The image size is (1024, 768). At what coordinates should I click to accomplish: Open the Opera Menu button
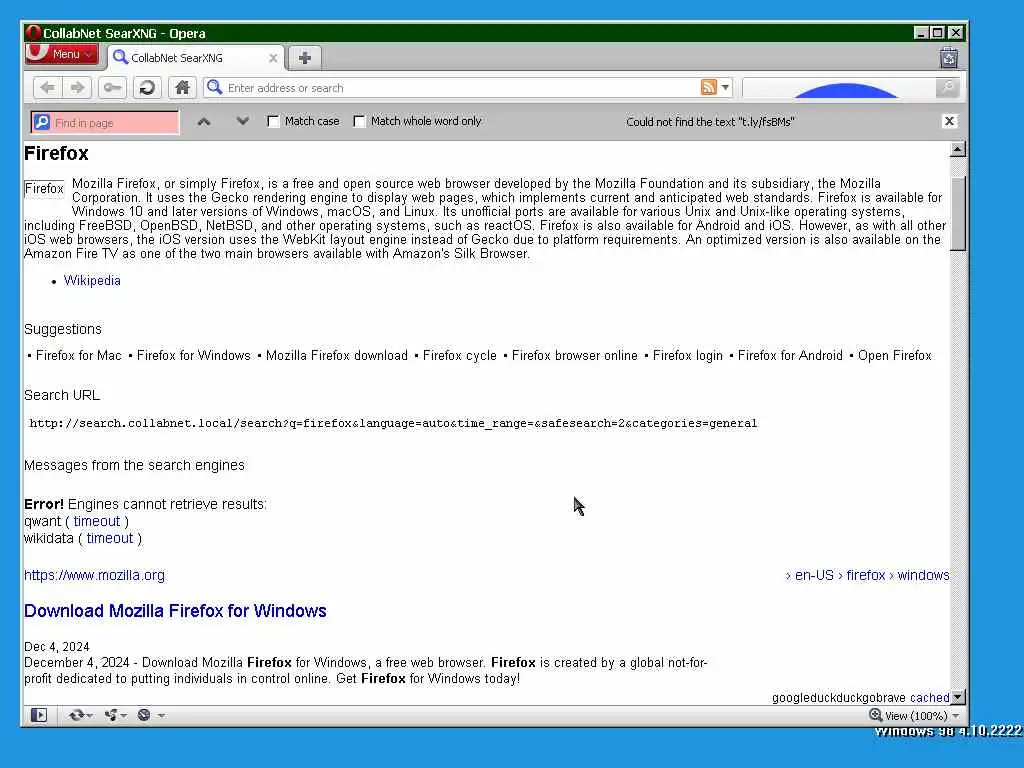click(x=61, y=54)
